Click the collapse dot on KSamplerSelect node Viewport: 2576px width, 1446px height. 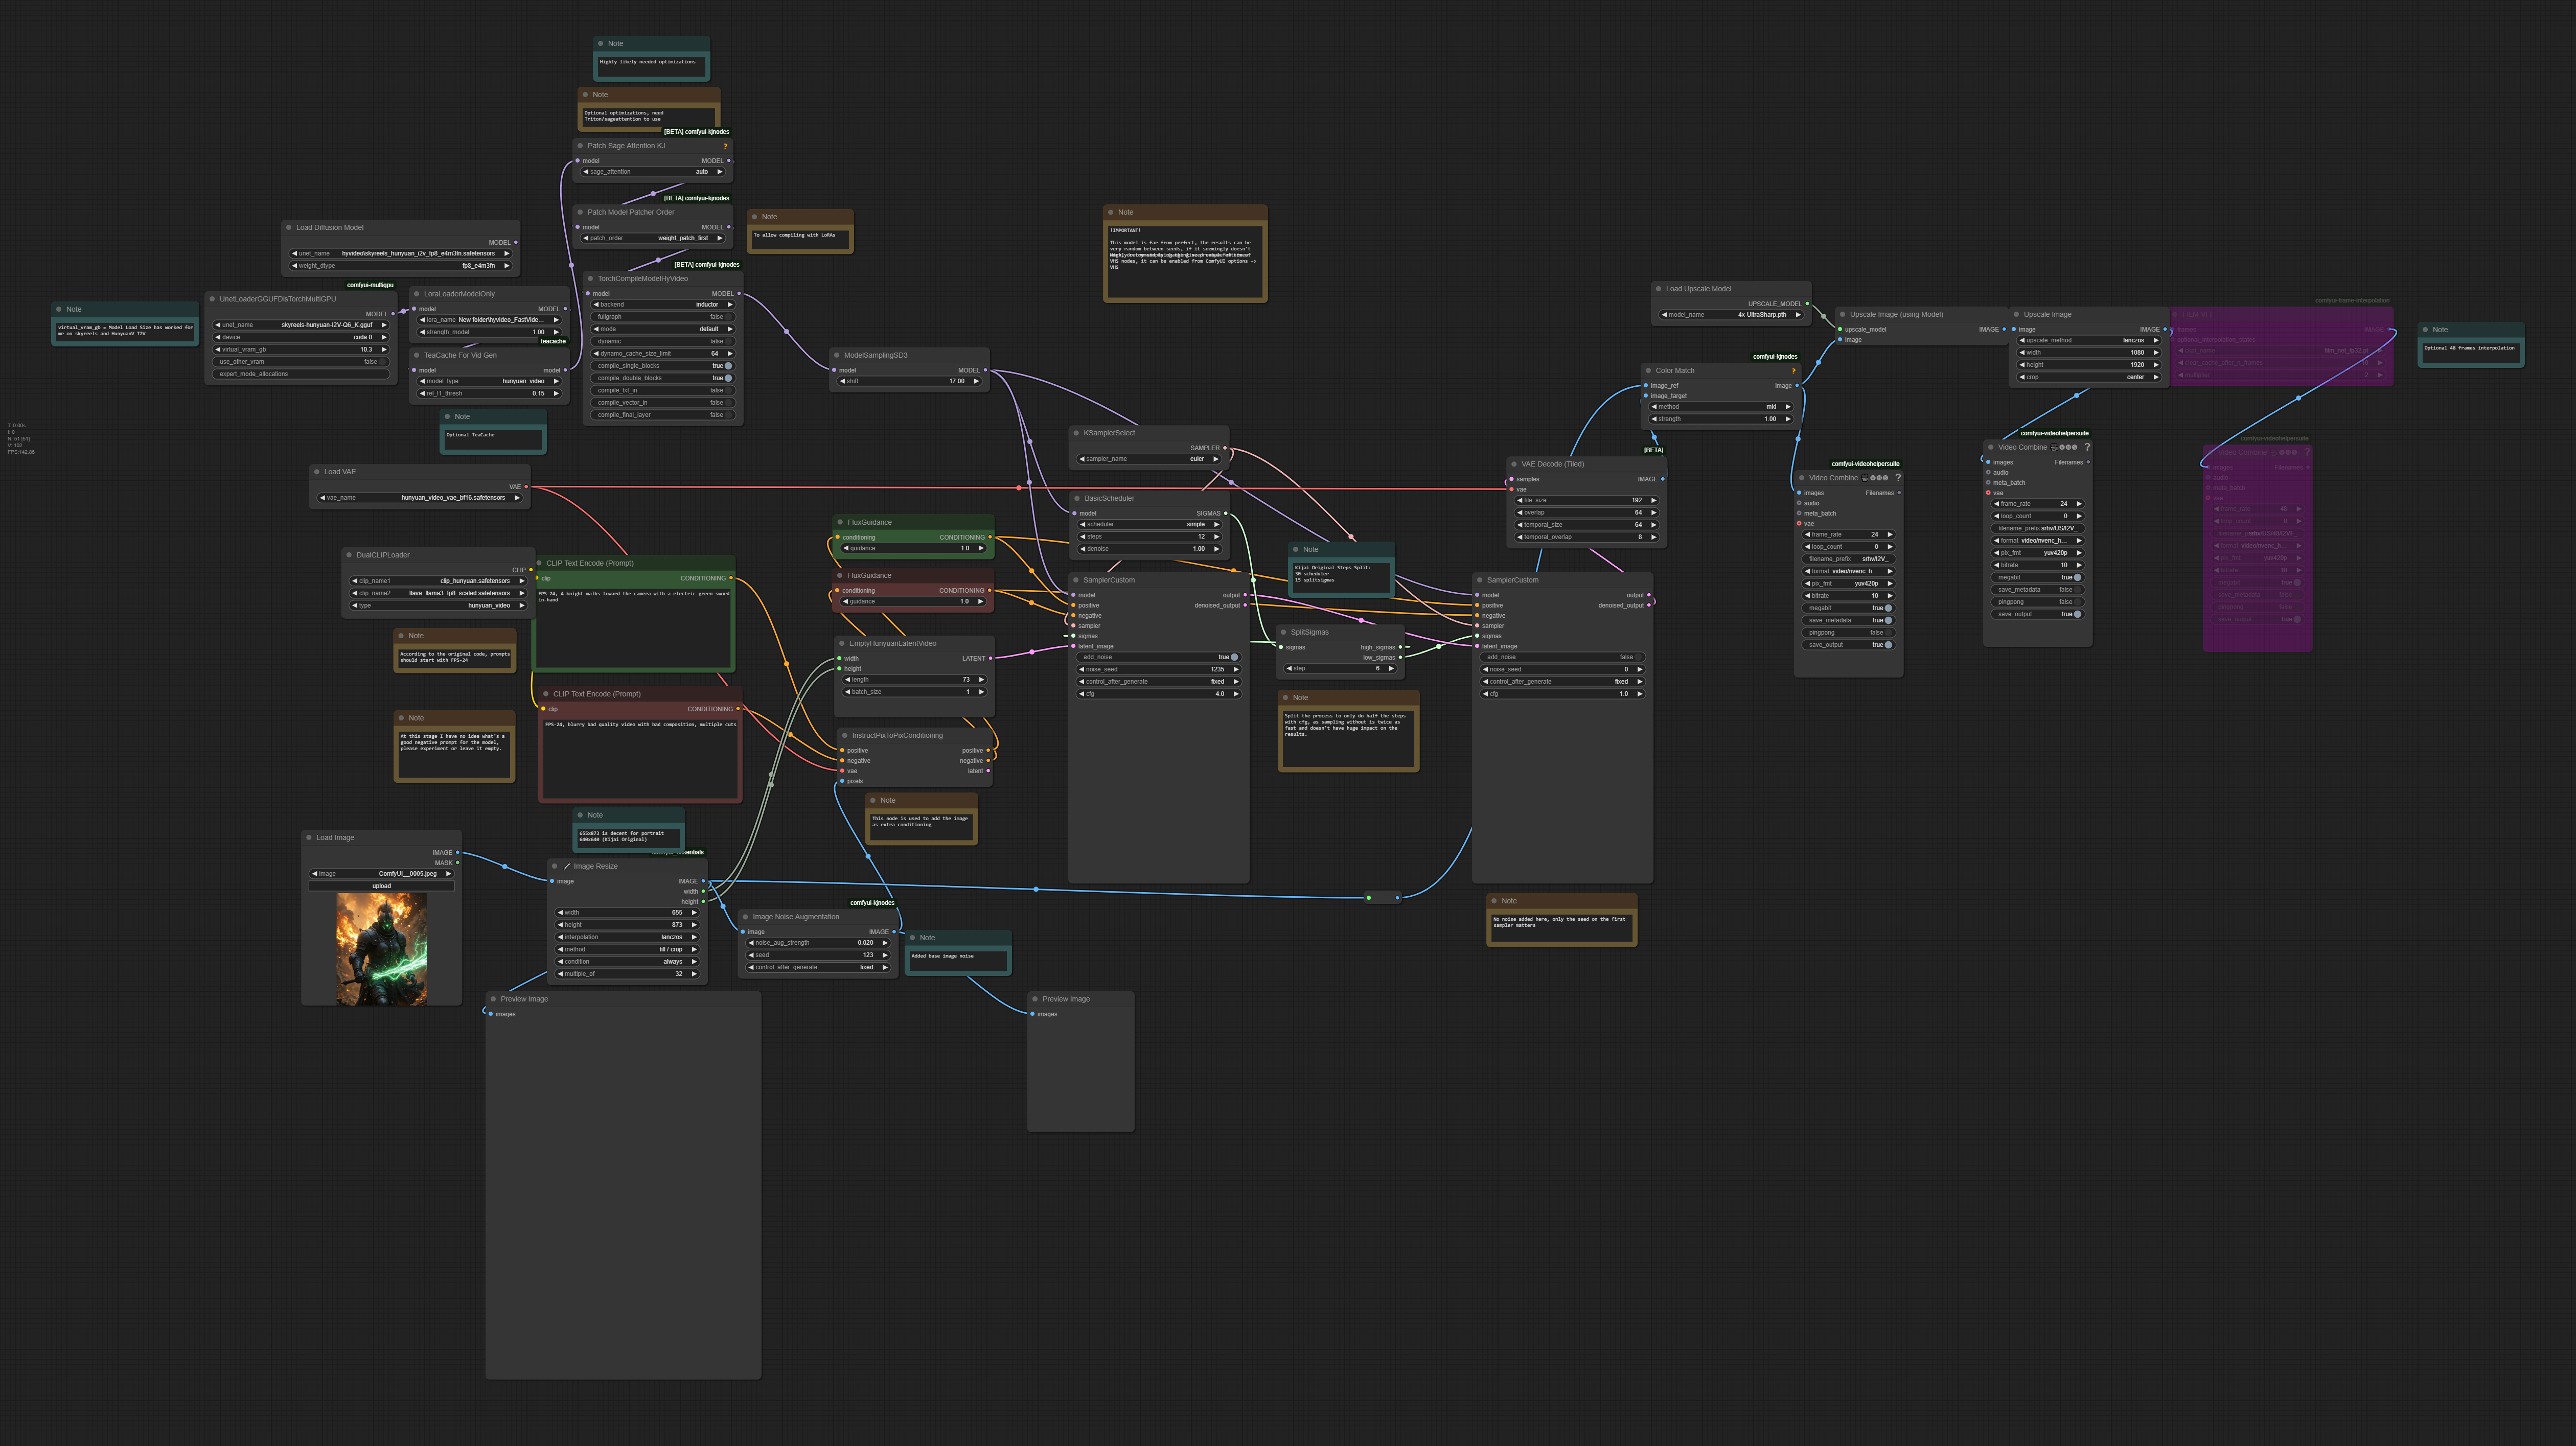(x=1076, y=433)
